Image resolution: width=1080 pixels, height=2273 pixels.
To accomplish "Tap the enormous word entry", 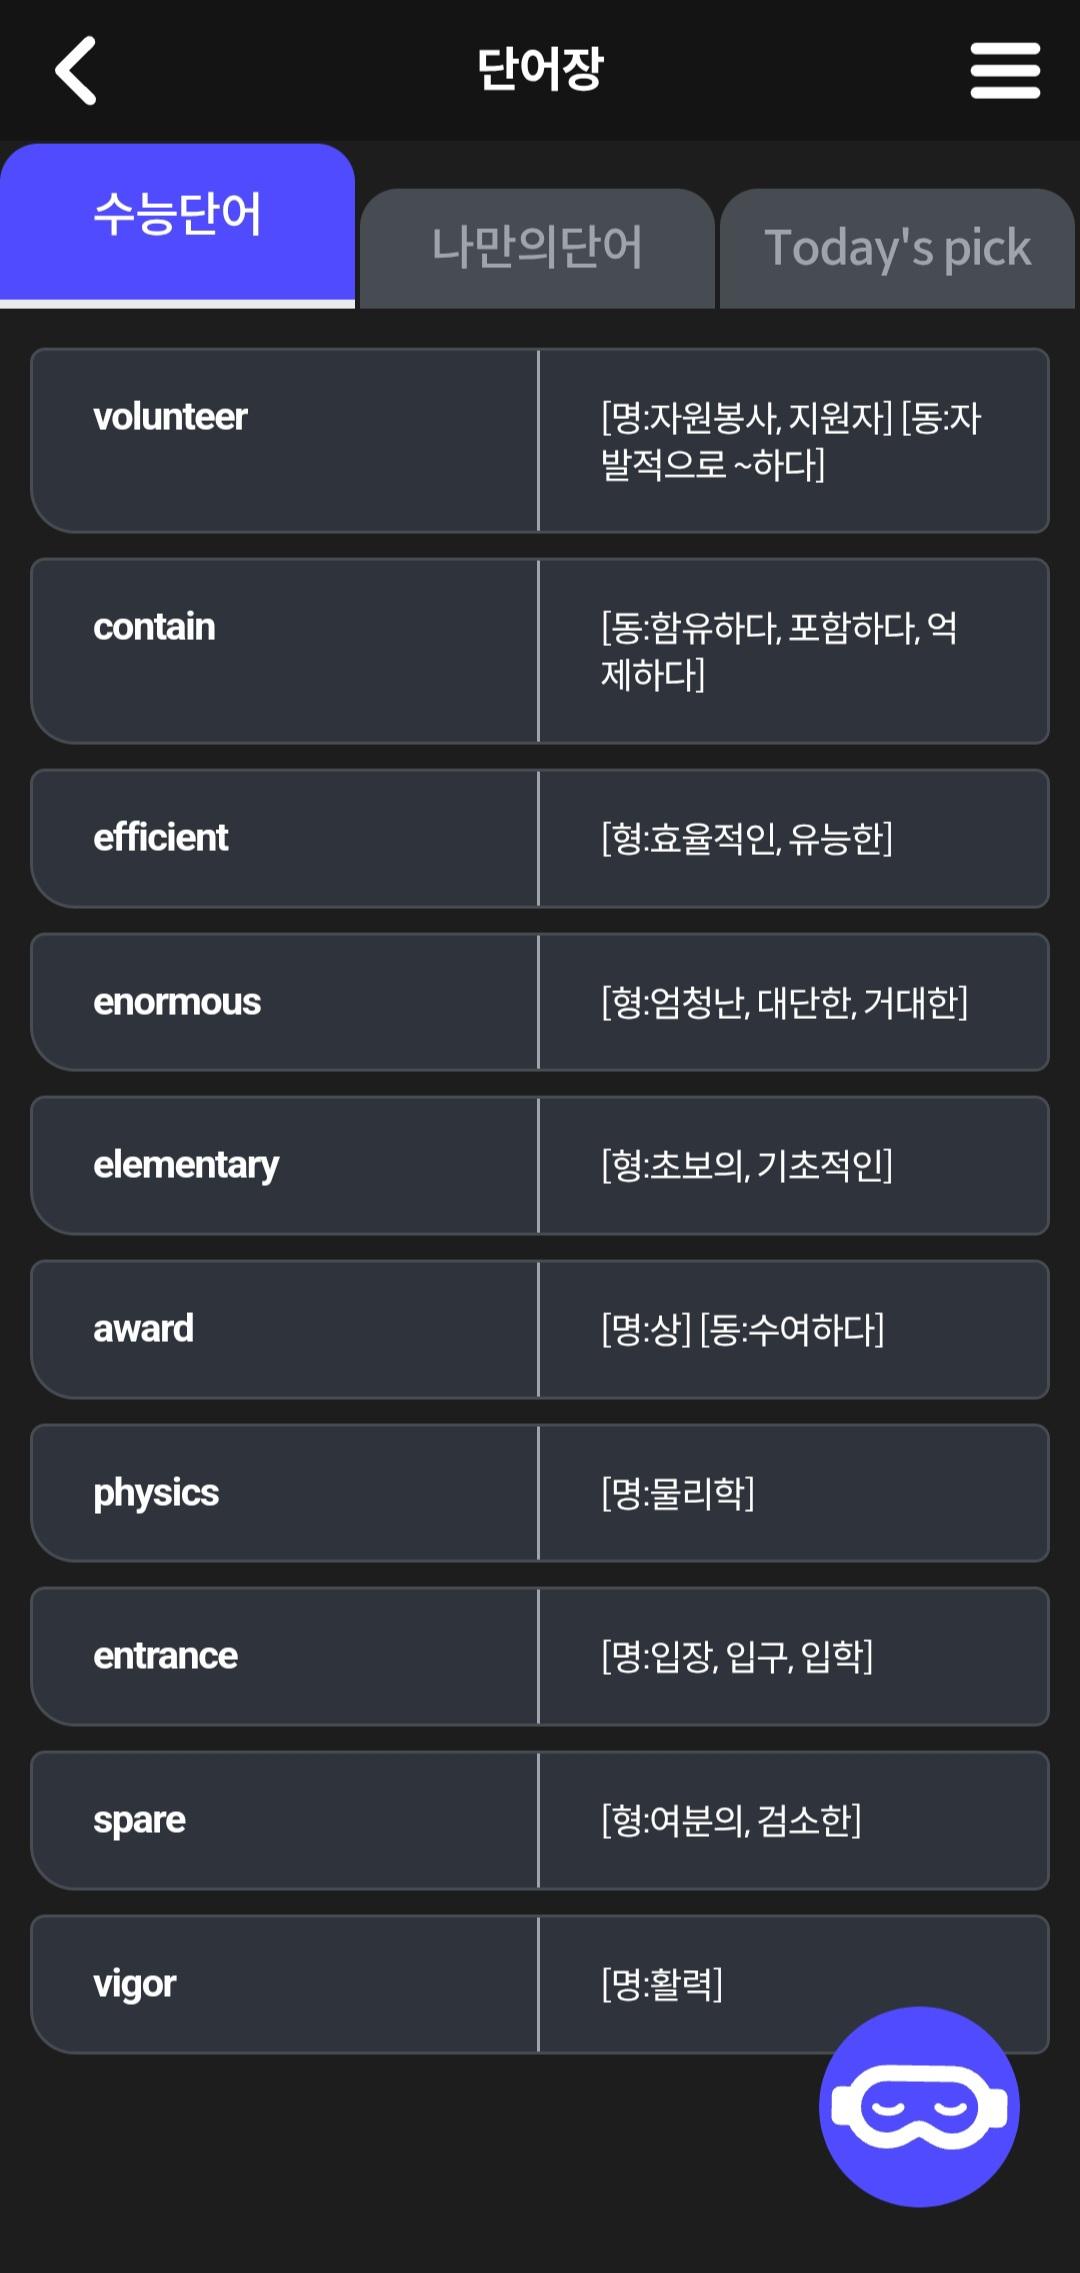I will (177, 1001).
